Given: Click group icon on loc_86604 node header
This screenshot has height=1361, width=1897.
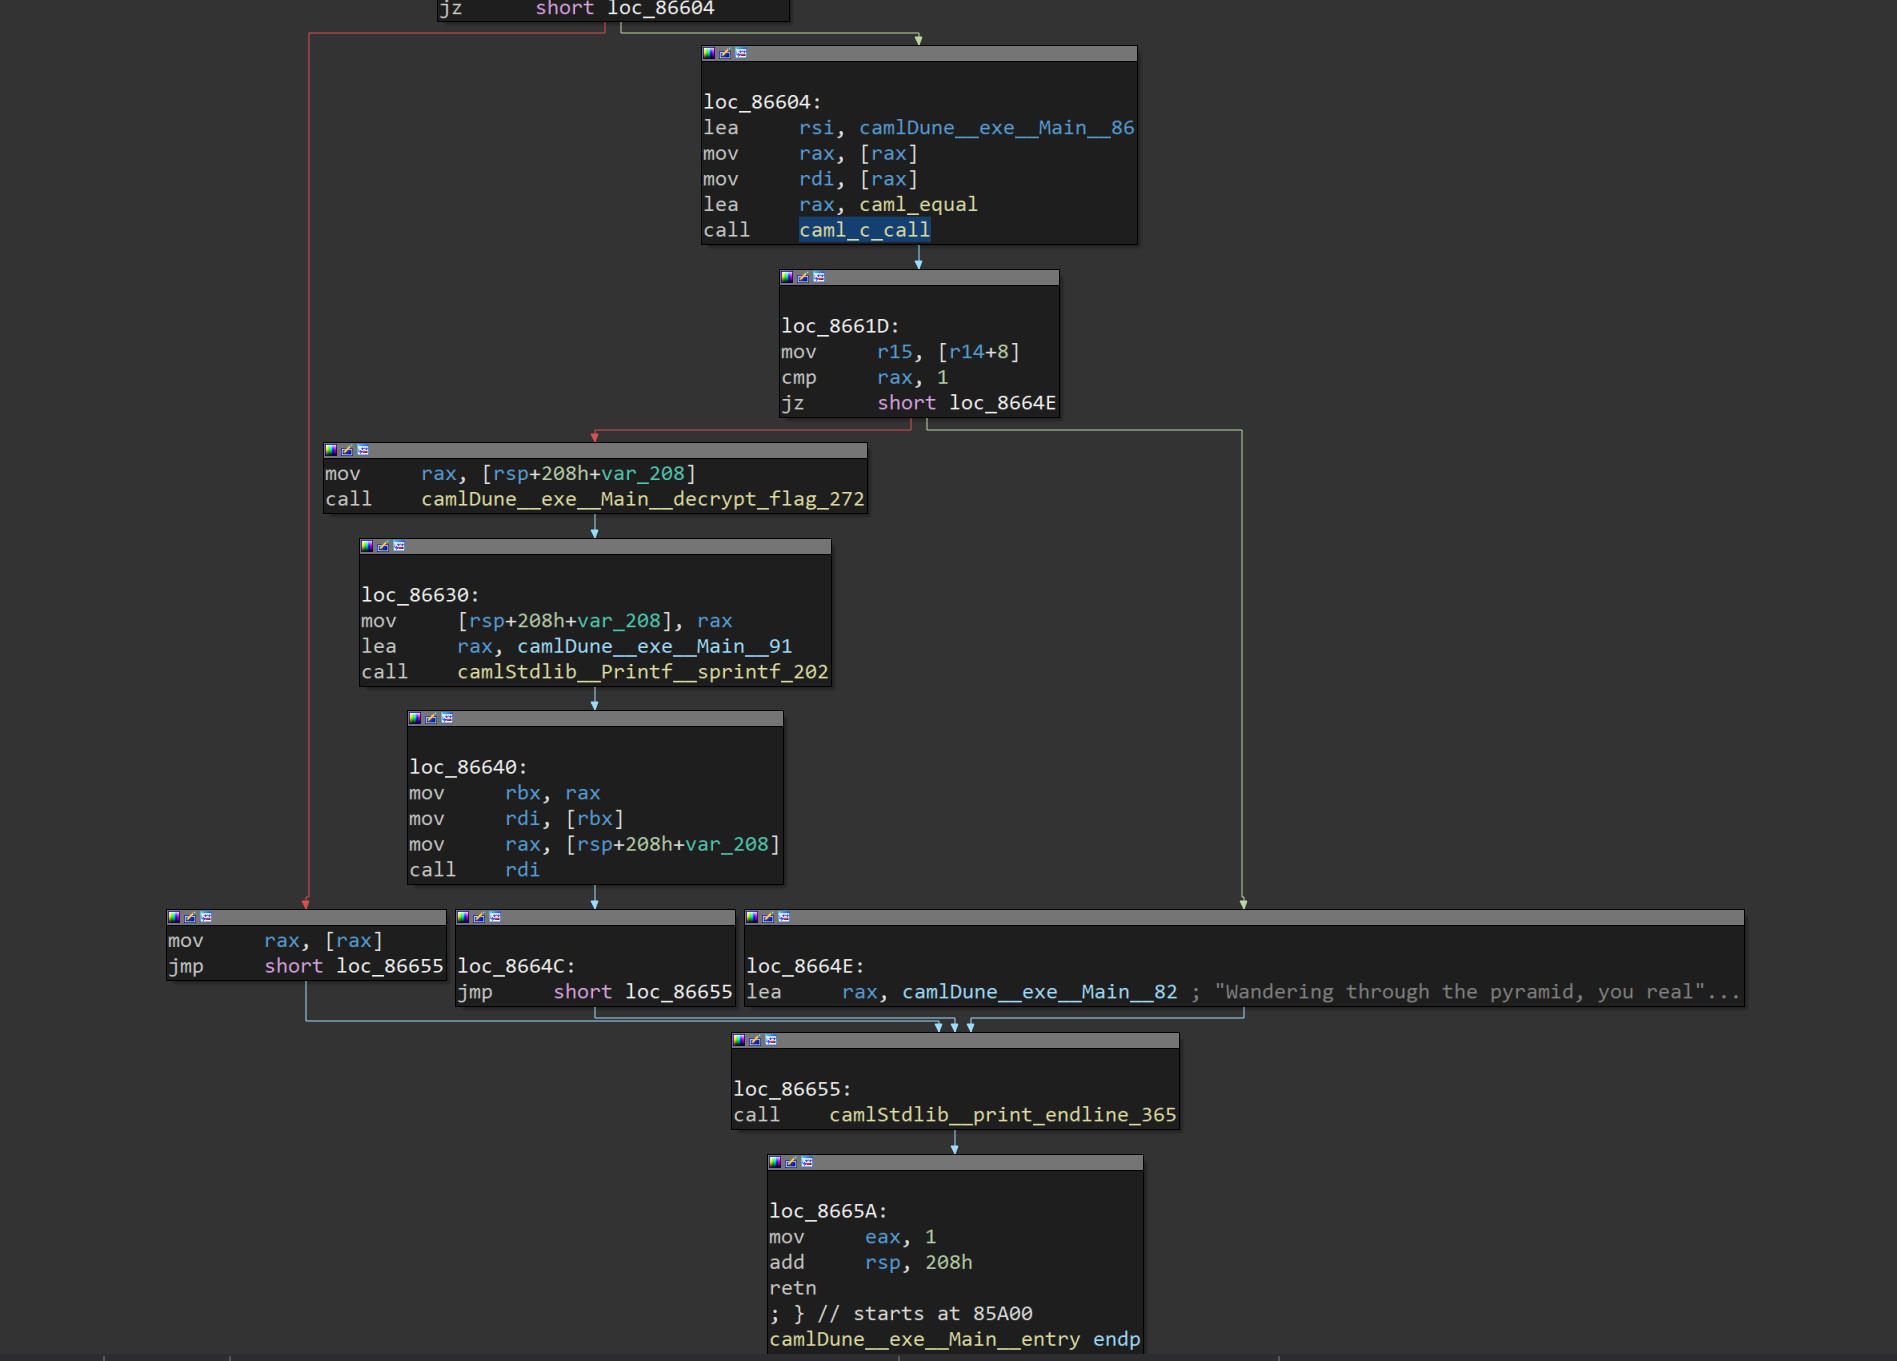Looking at the screenshot, I should coord(741,53).
